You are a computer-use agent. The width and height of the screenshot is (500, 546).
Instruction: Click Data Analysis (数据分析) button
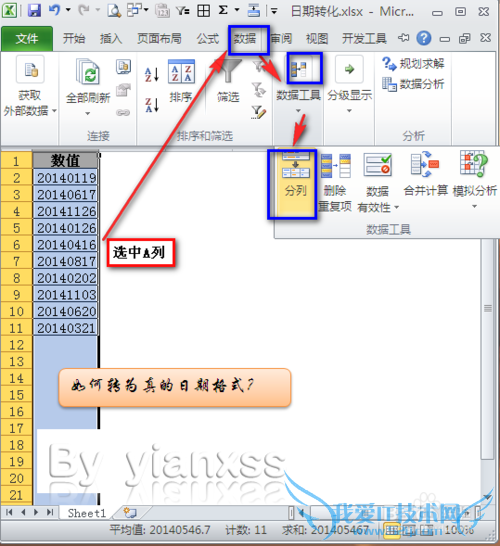coord(413,84)
